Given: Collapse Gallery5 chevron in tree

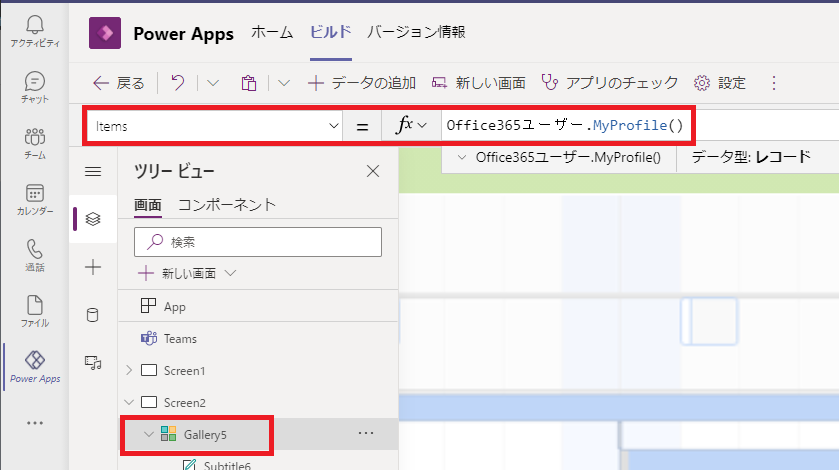Looking at the screenshot, I should pyautogui.click(x=149, y=434).
